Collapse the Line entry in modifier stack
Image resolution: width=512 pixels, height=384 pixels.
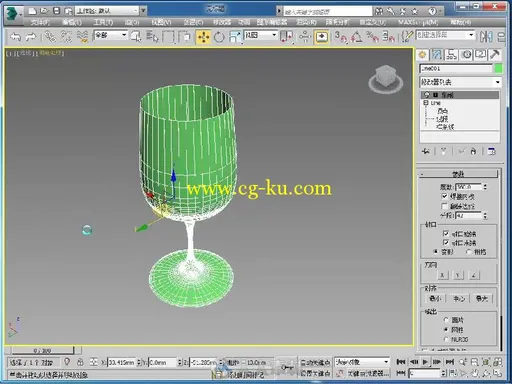pos(426,103)
